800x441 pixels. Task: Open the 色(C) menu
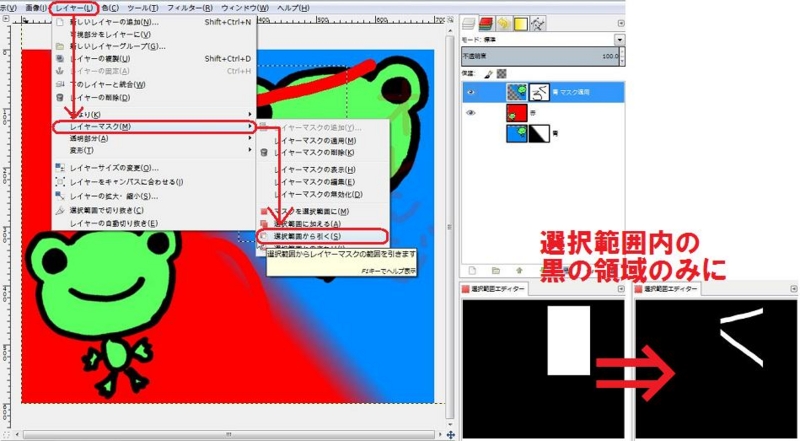(110, 8)
